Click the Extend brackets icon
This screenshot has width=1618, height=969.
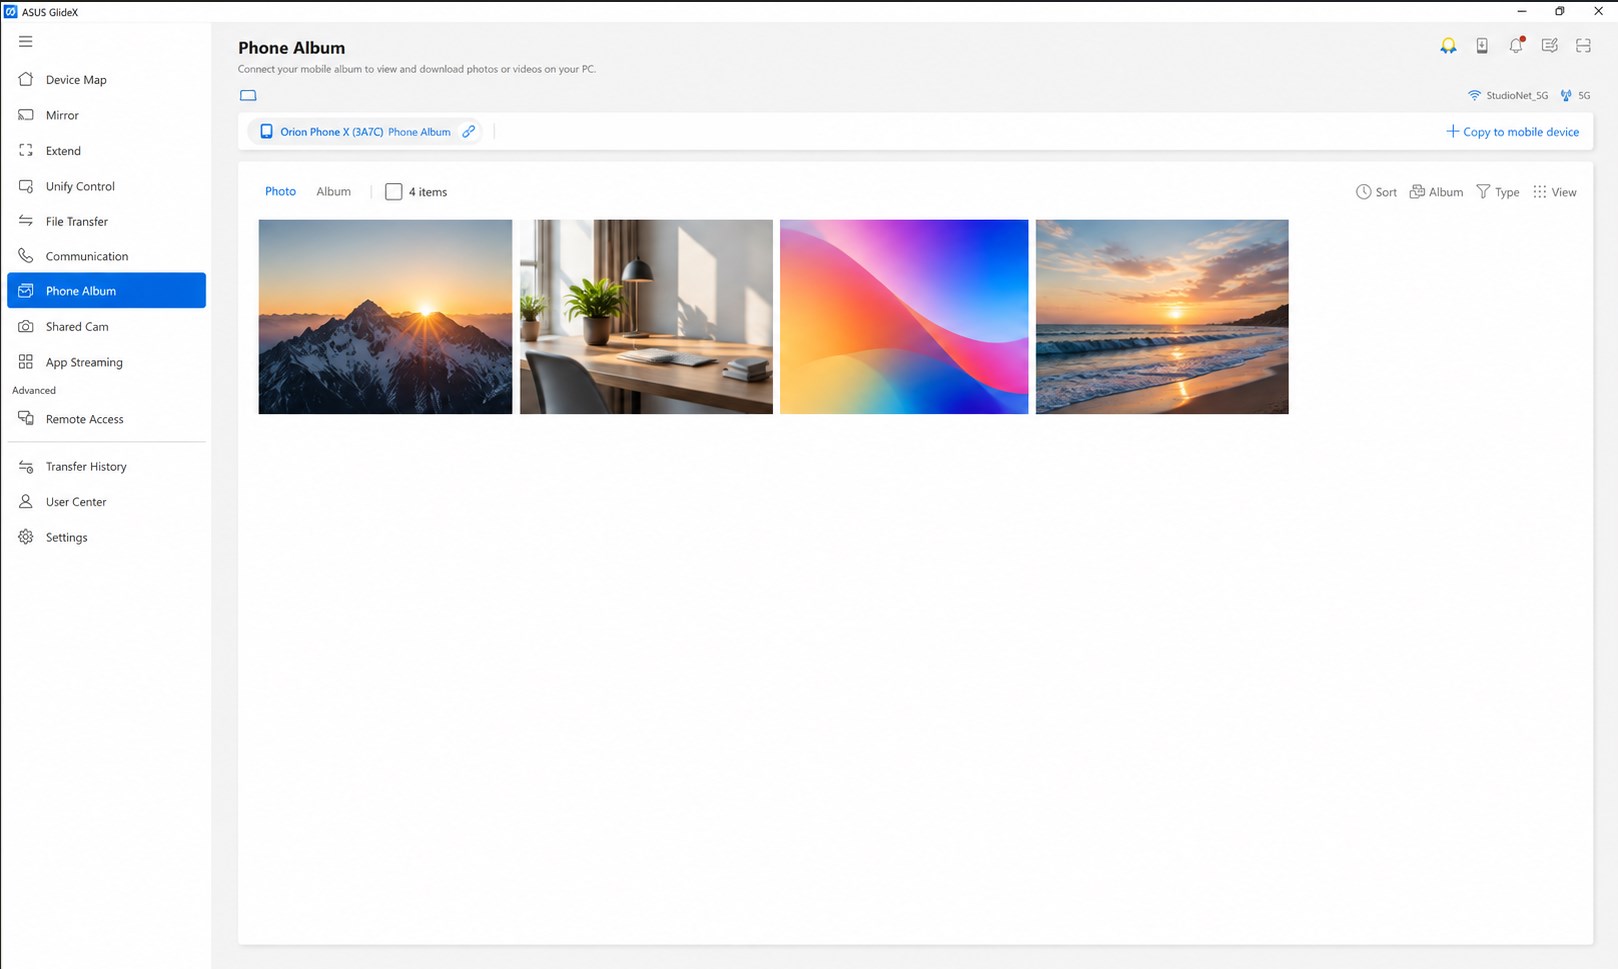26,151
